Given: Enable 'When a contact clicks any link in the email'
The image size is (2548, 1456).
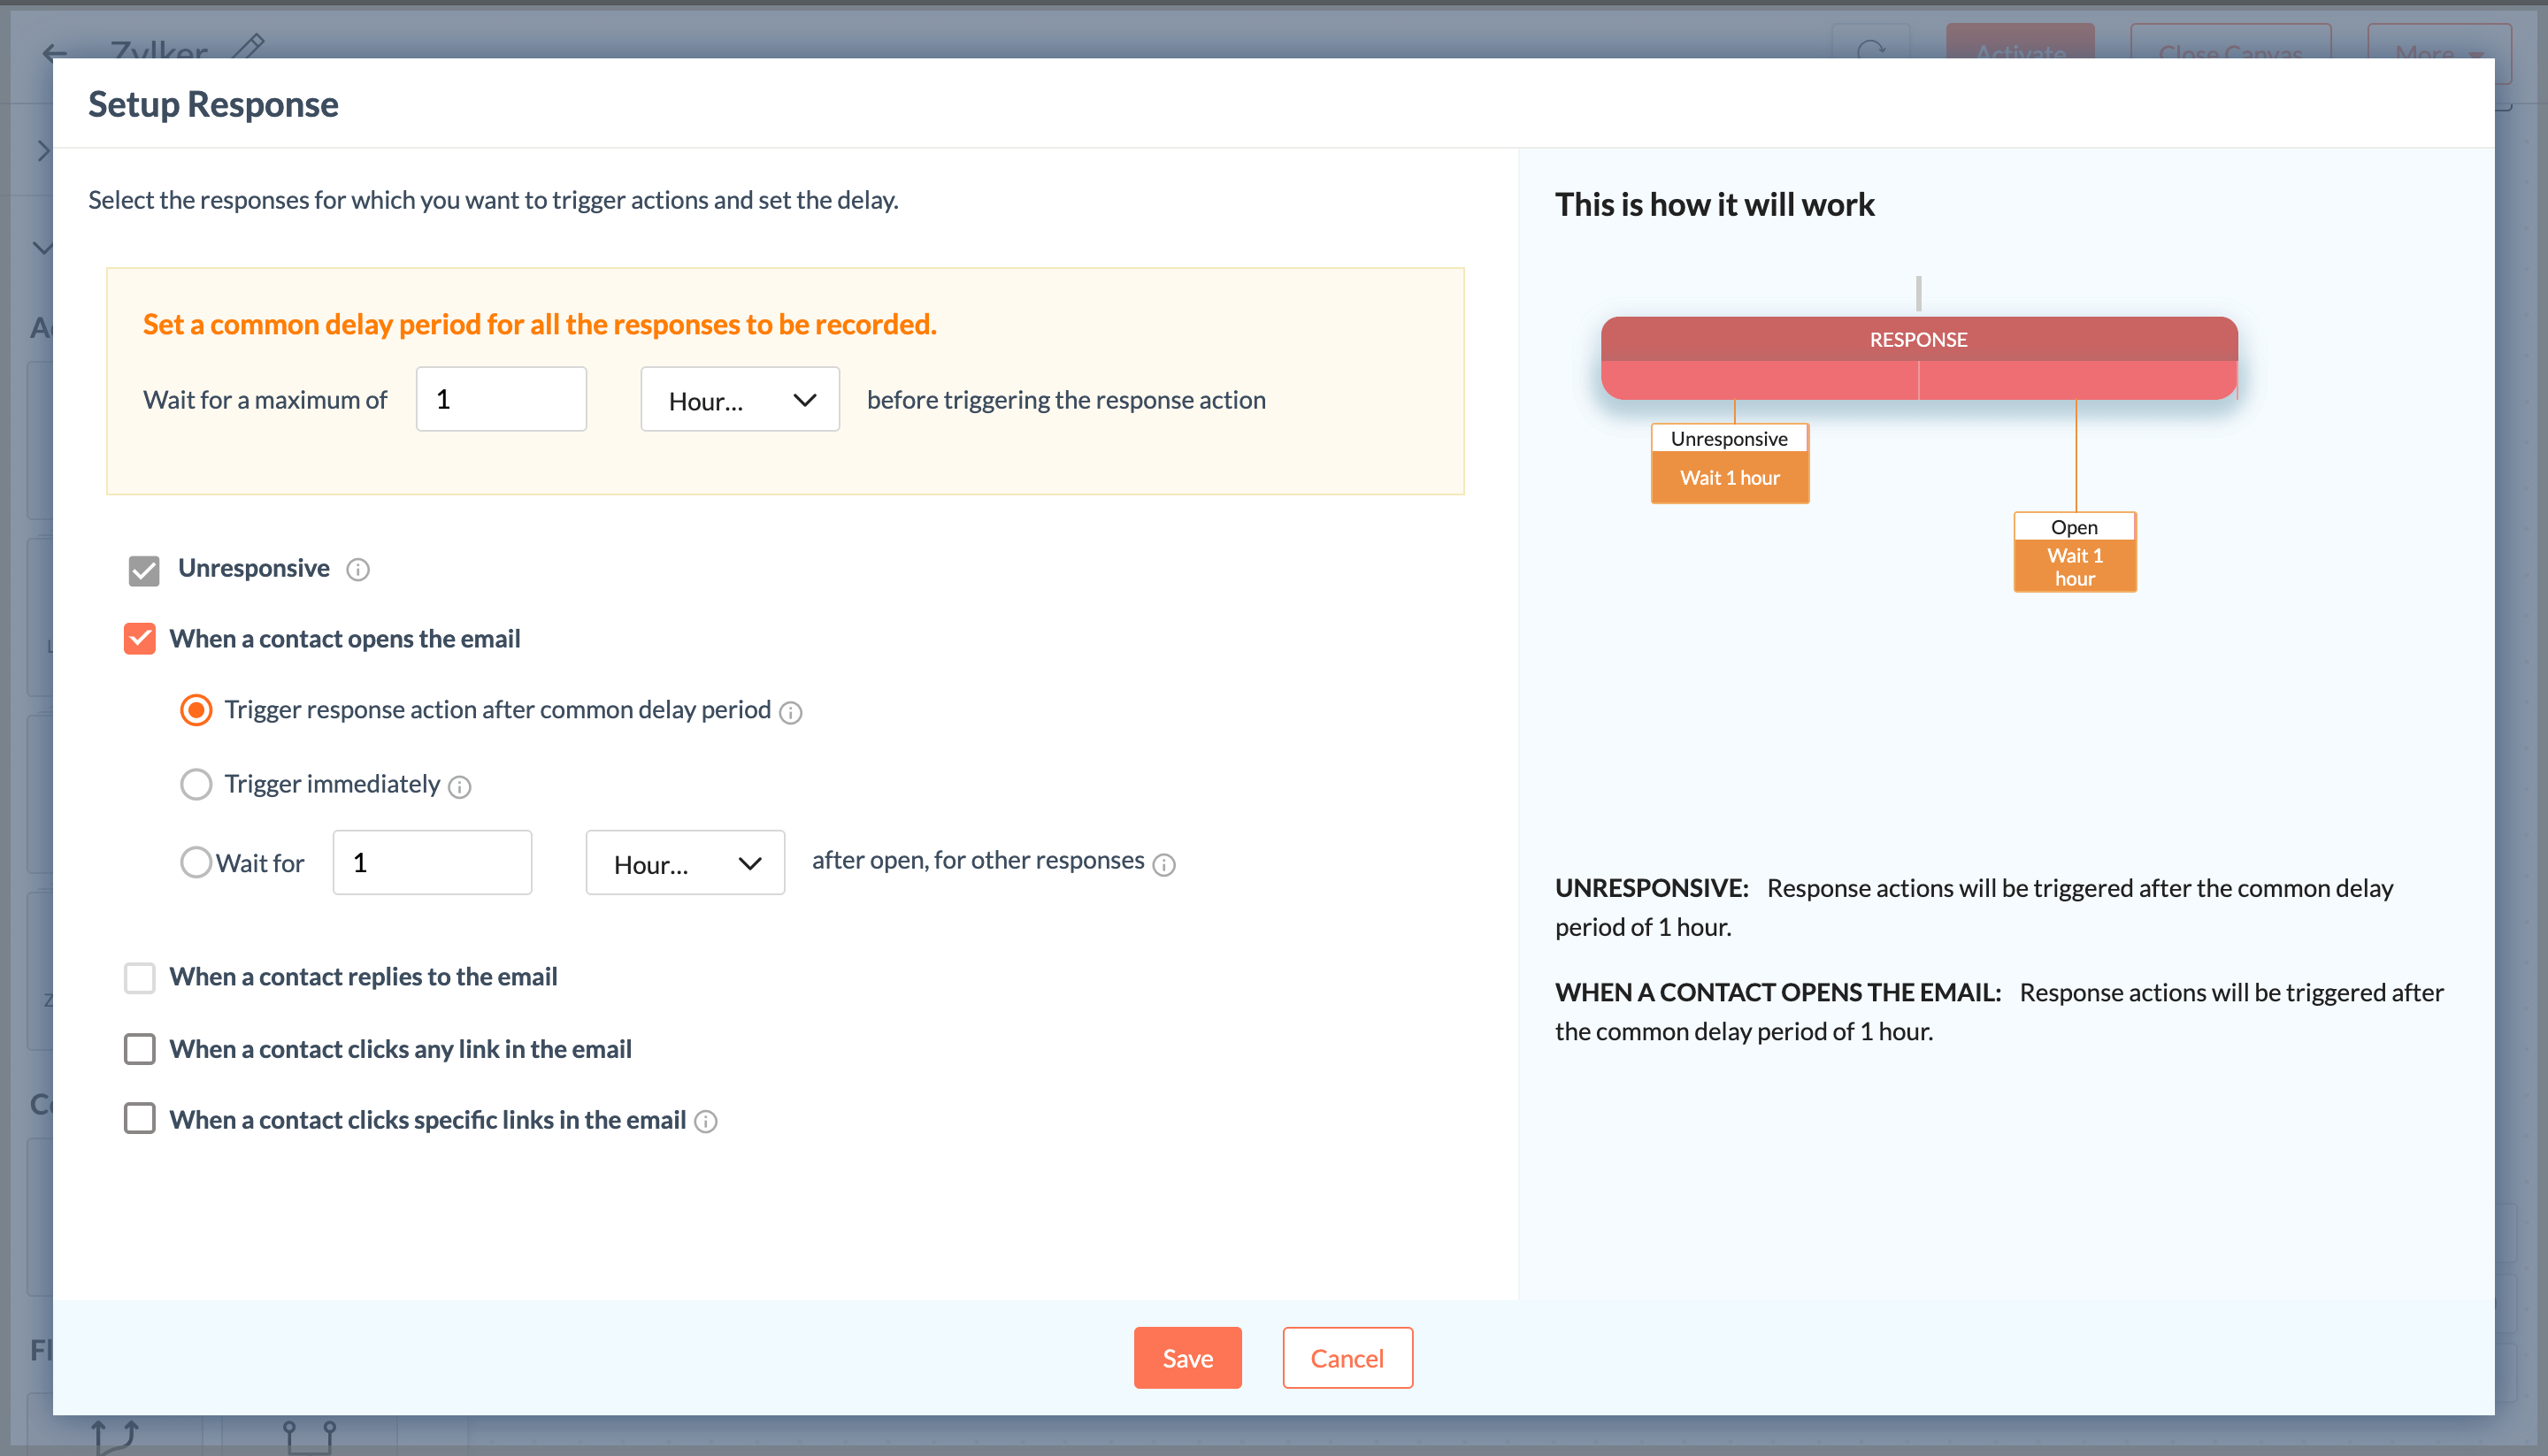Looking at the screenshot, I should (140, 1049).
